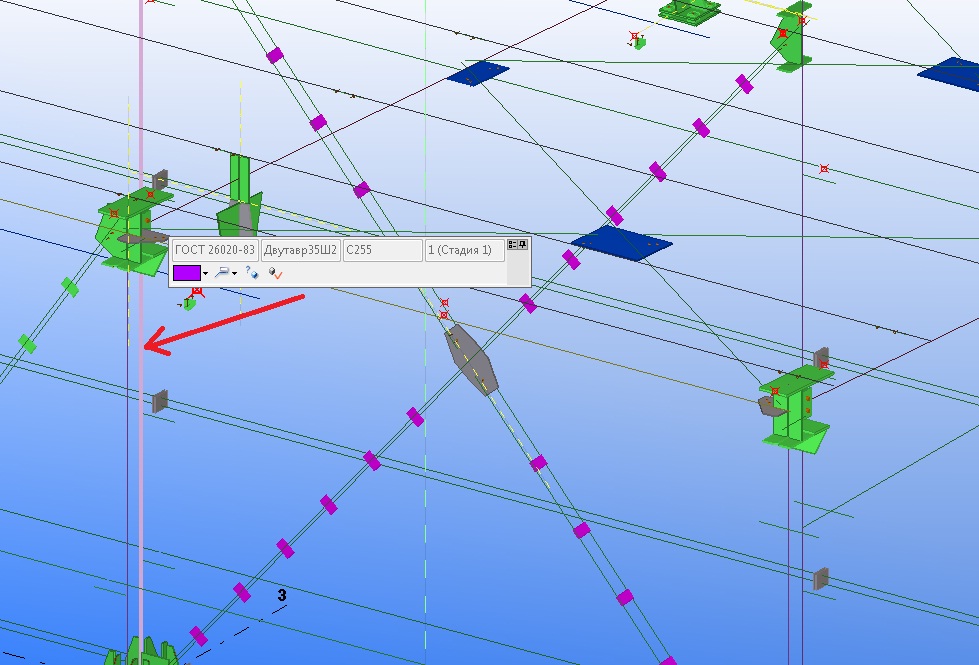Toggle the mini toolbar pin icon

pos(522,244)
